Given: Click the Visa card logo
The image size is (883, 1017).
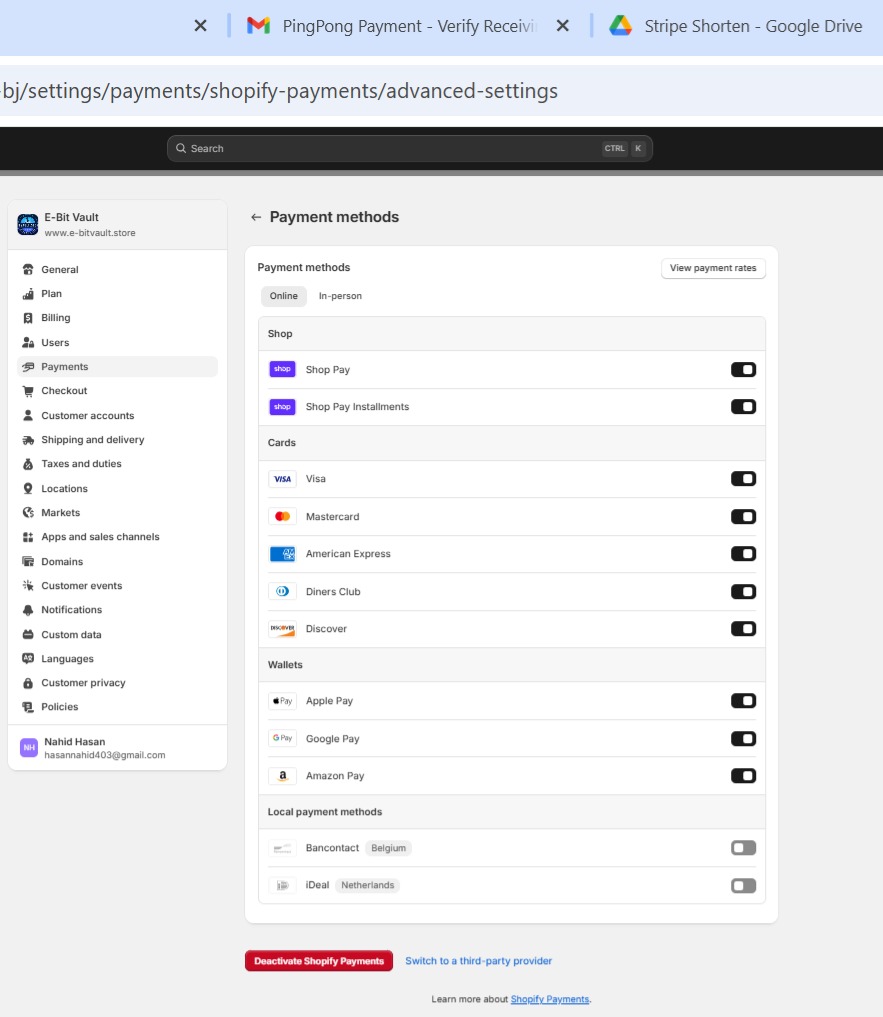Looking at the screenshot, I should [282, 479].
